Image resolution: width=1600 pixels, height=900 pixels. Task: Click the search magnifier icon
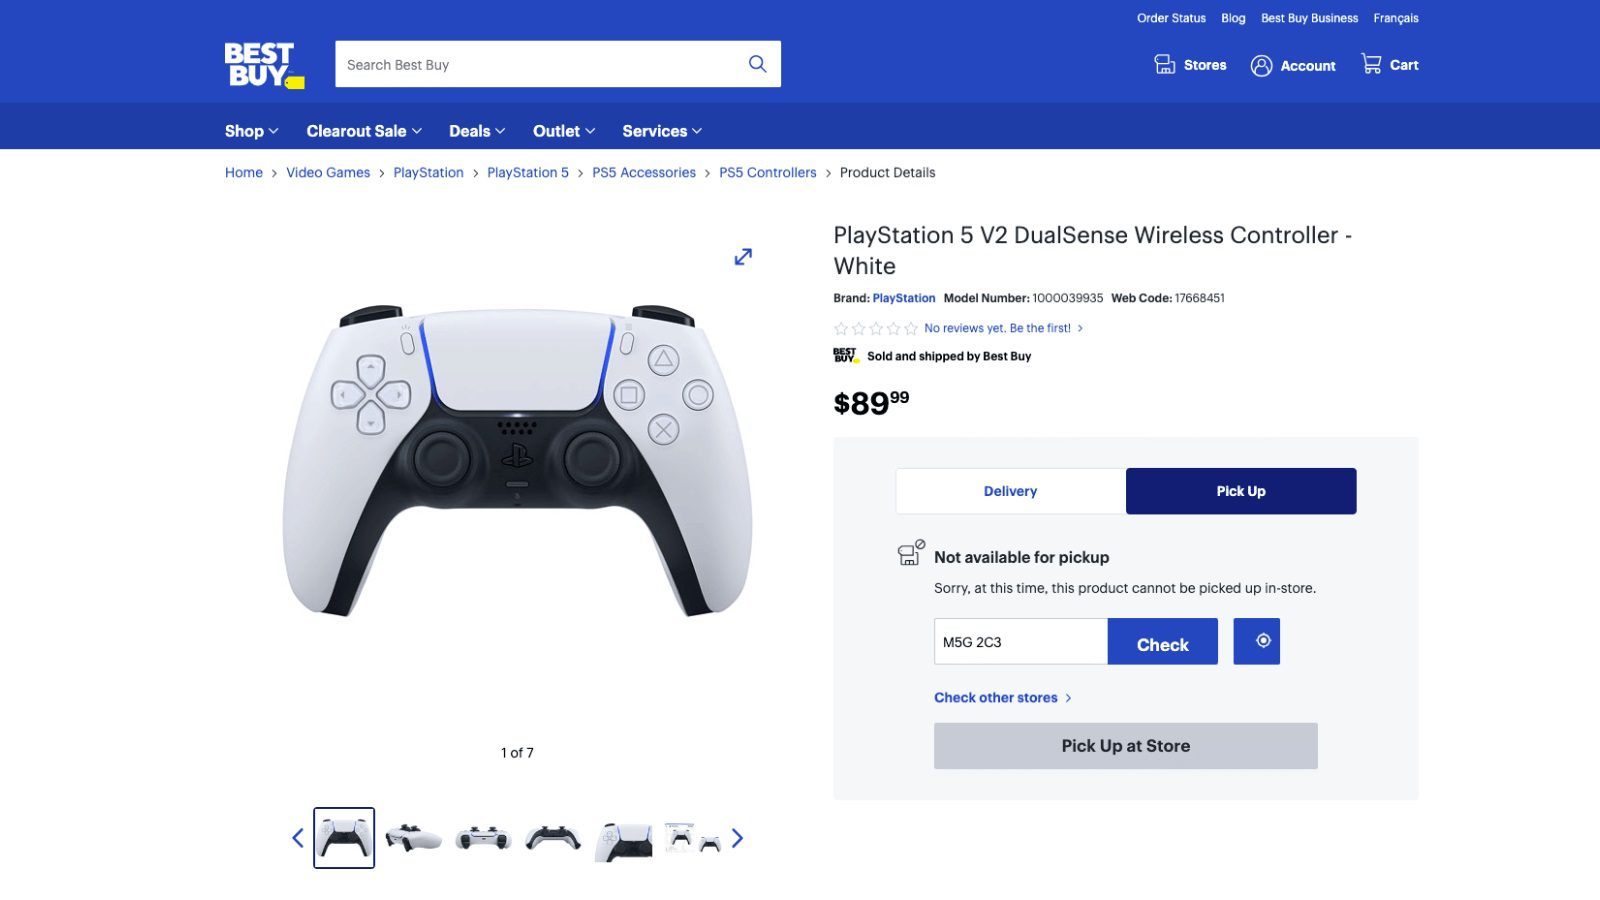tap(757, 64)
